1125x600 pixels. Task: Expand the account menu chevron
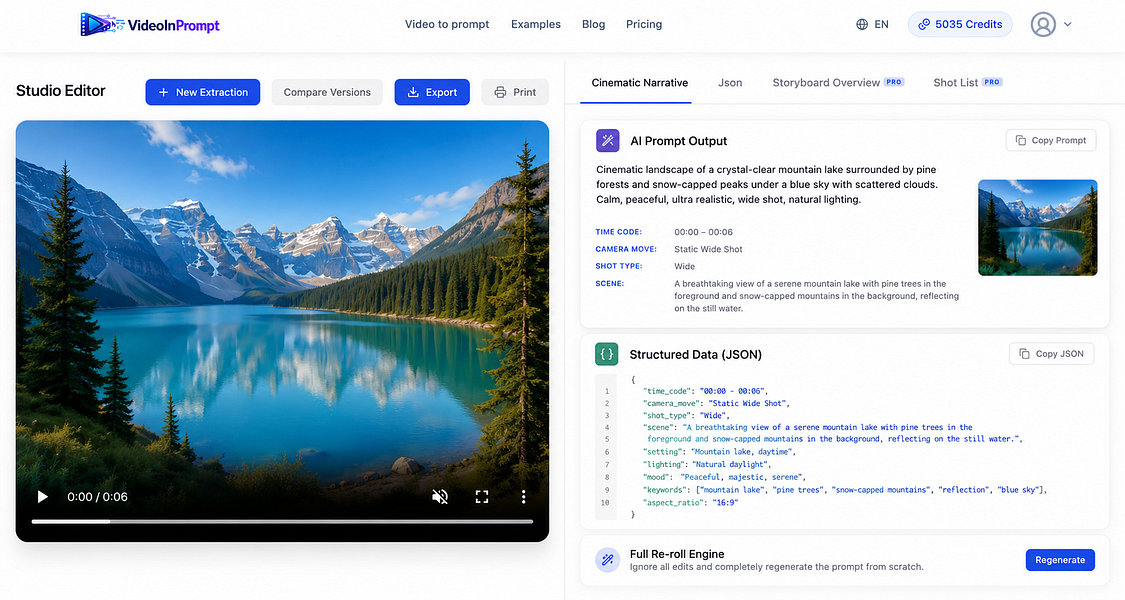1068,24
